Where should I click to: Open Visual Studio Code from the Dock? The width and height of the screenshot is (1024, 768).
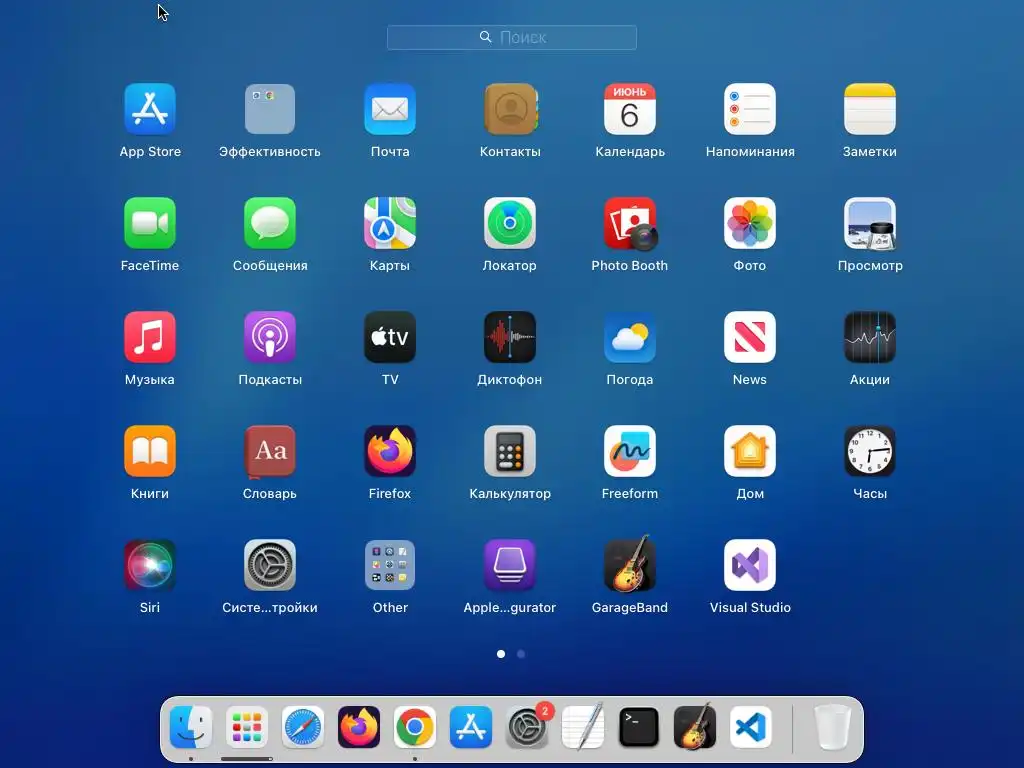pyautogui.click(x=750, y=727)
